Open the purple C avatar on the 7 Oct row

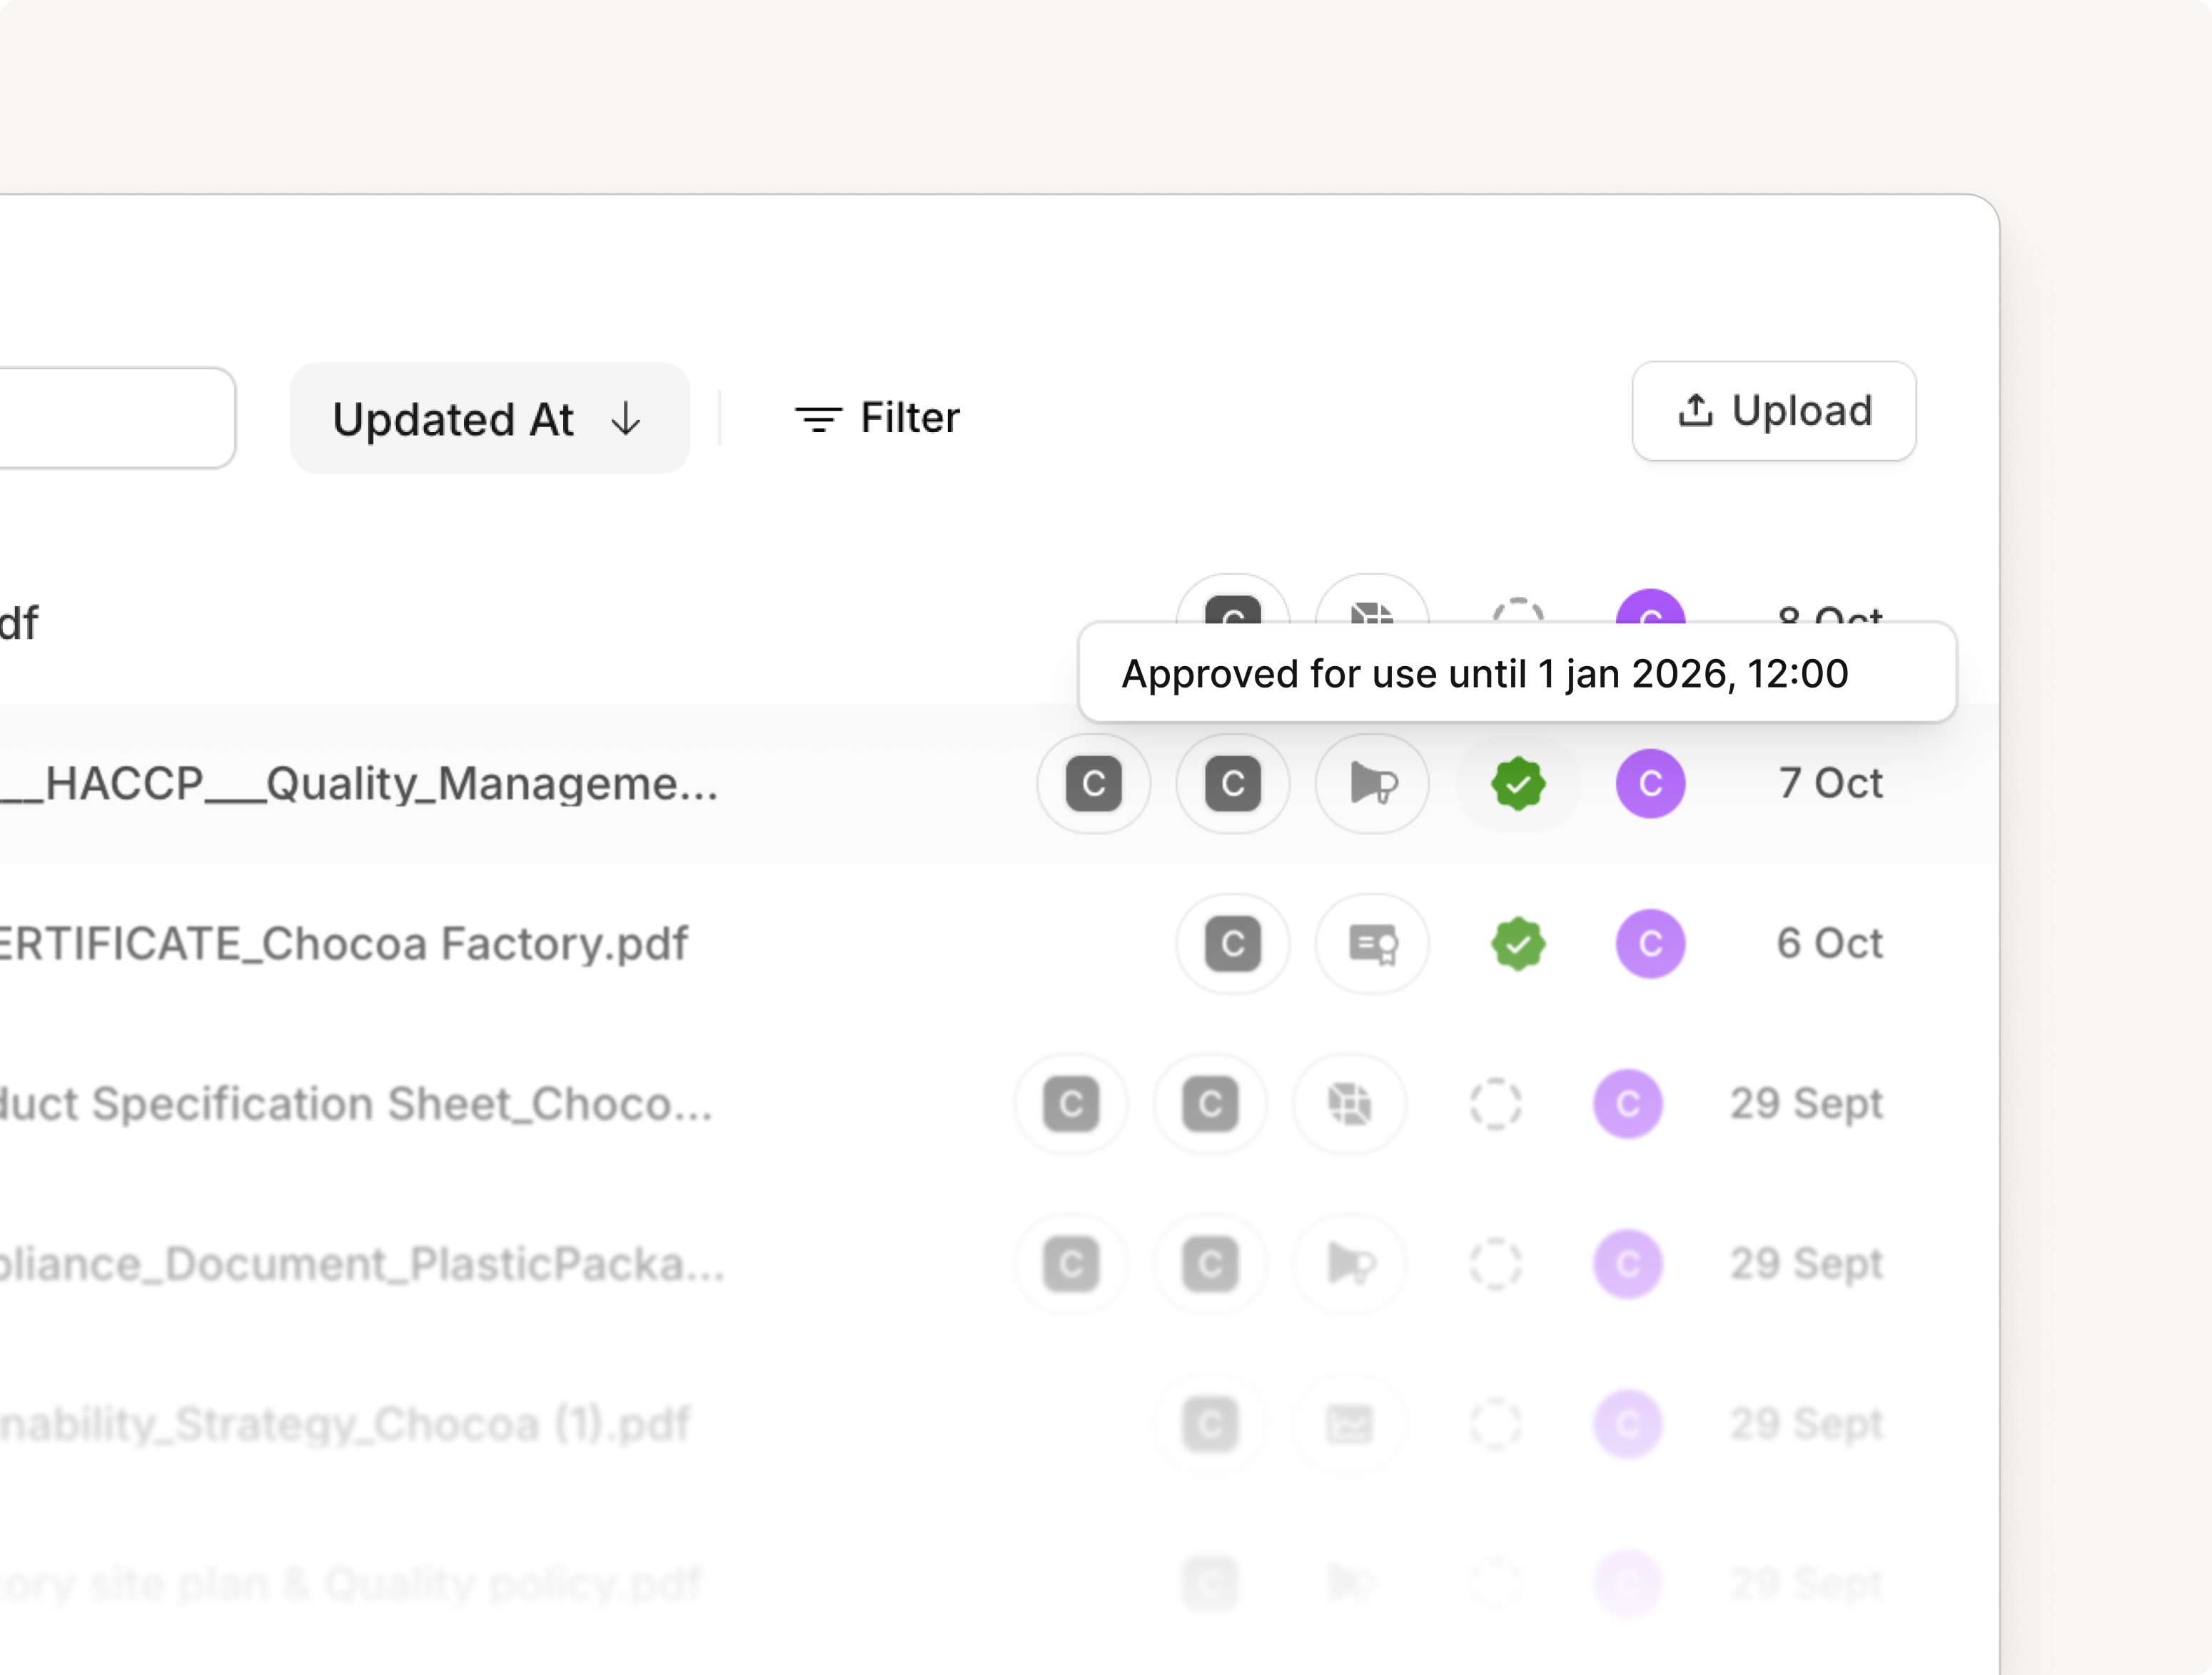click(1650, 784)
